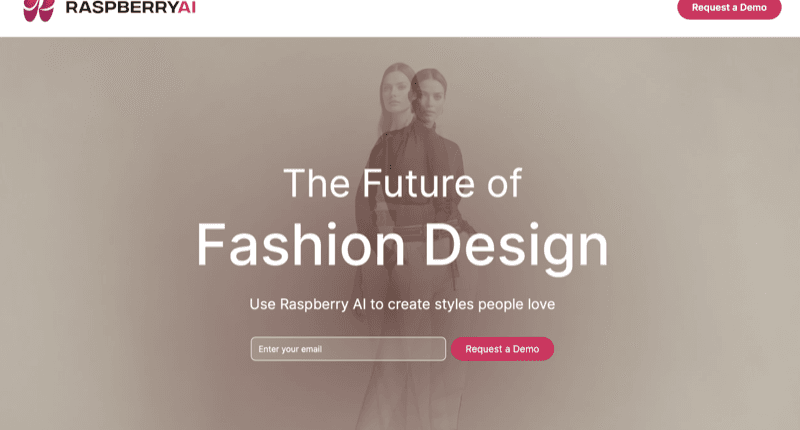Click the Raspberry AI logo icon
This screenshot has width=800, height=430.
click(39, 9)
